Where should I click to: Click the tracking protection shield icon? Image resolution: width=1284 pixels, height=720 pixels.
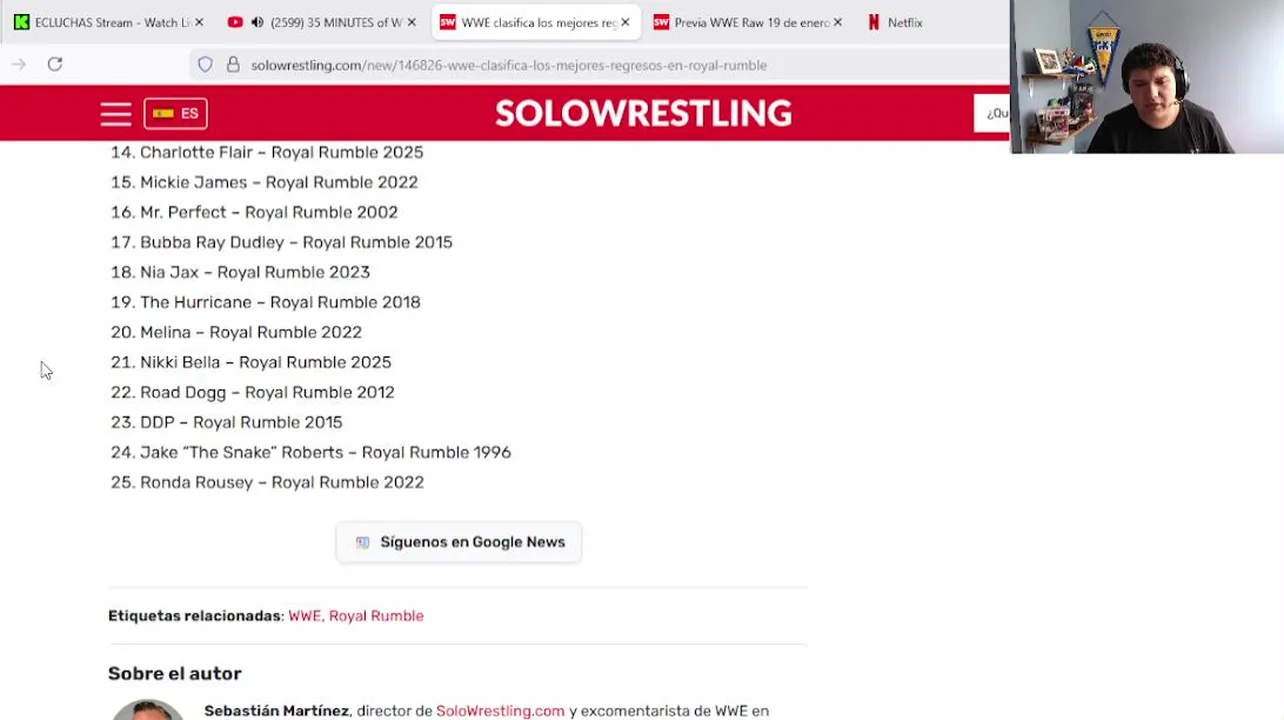point(205,65)
